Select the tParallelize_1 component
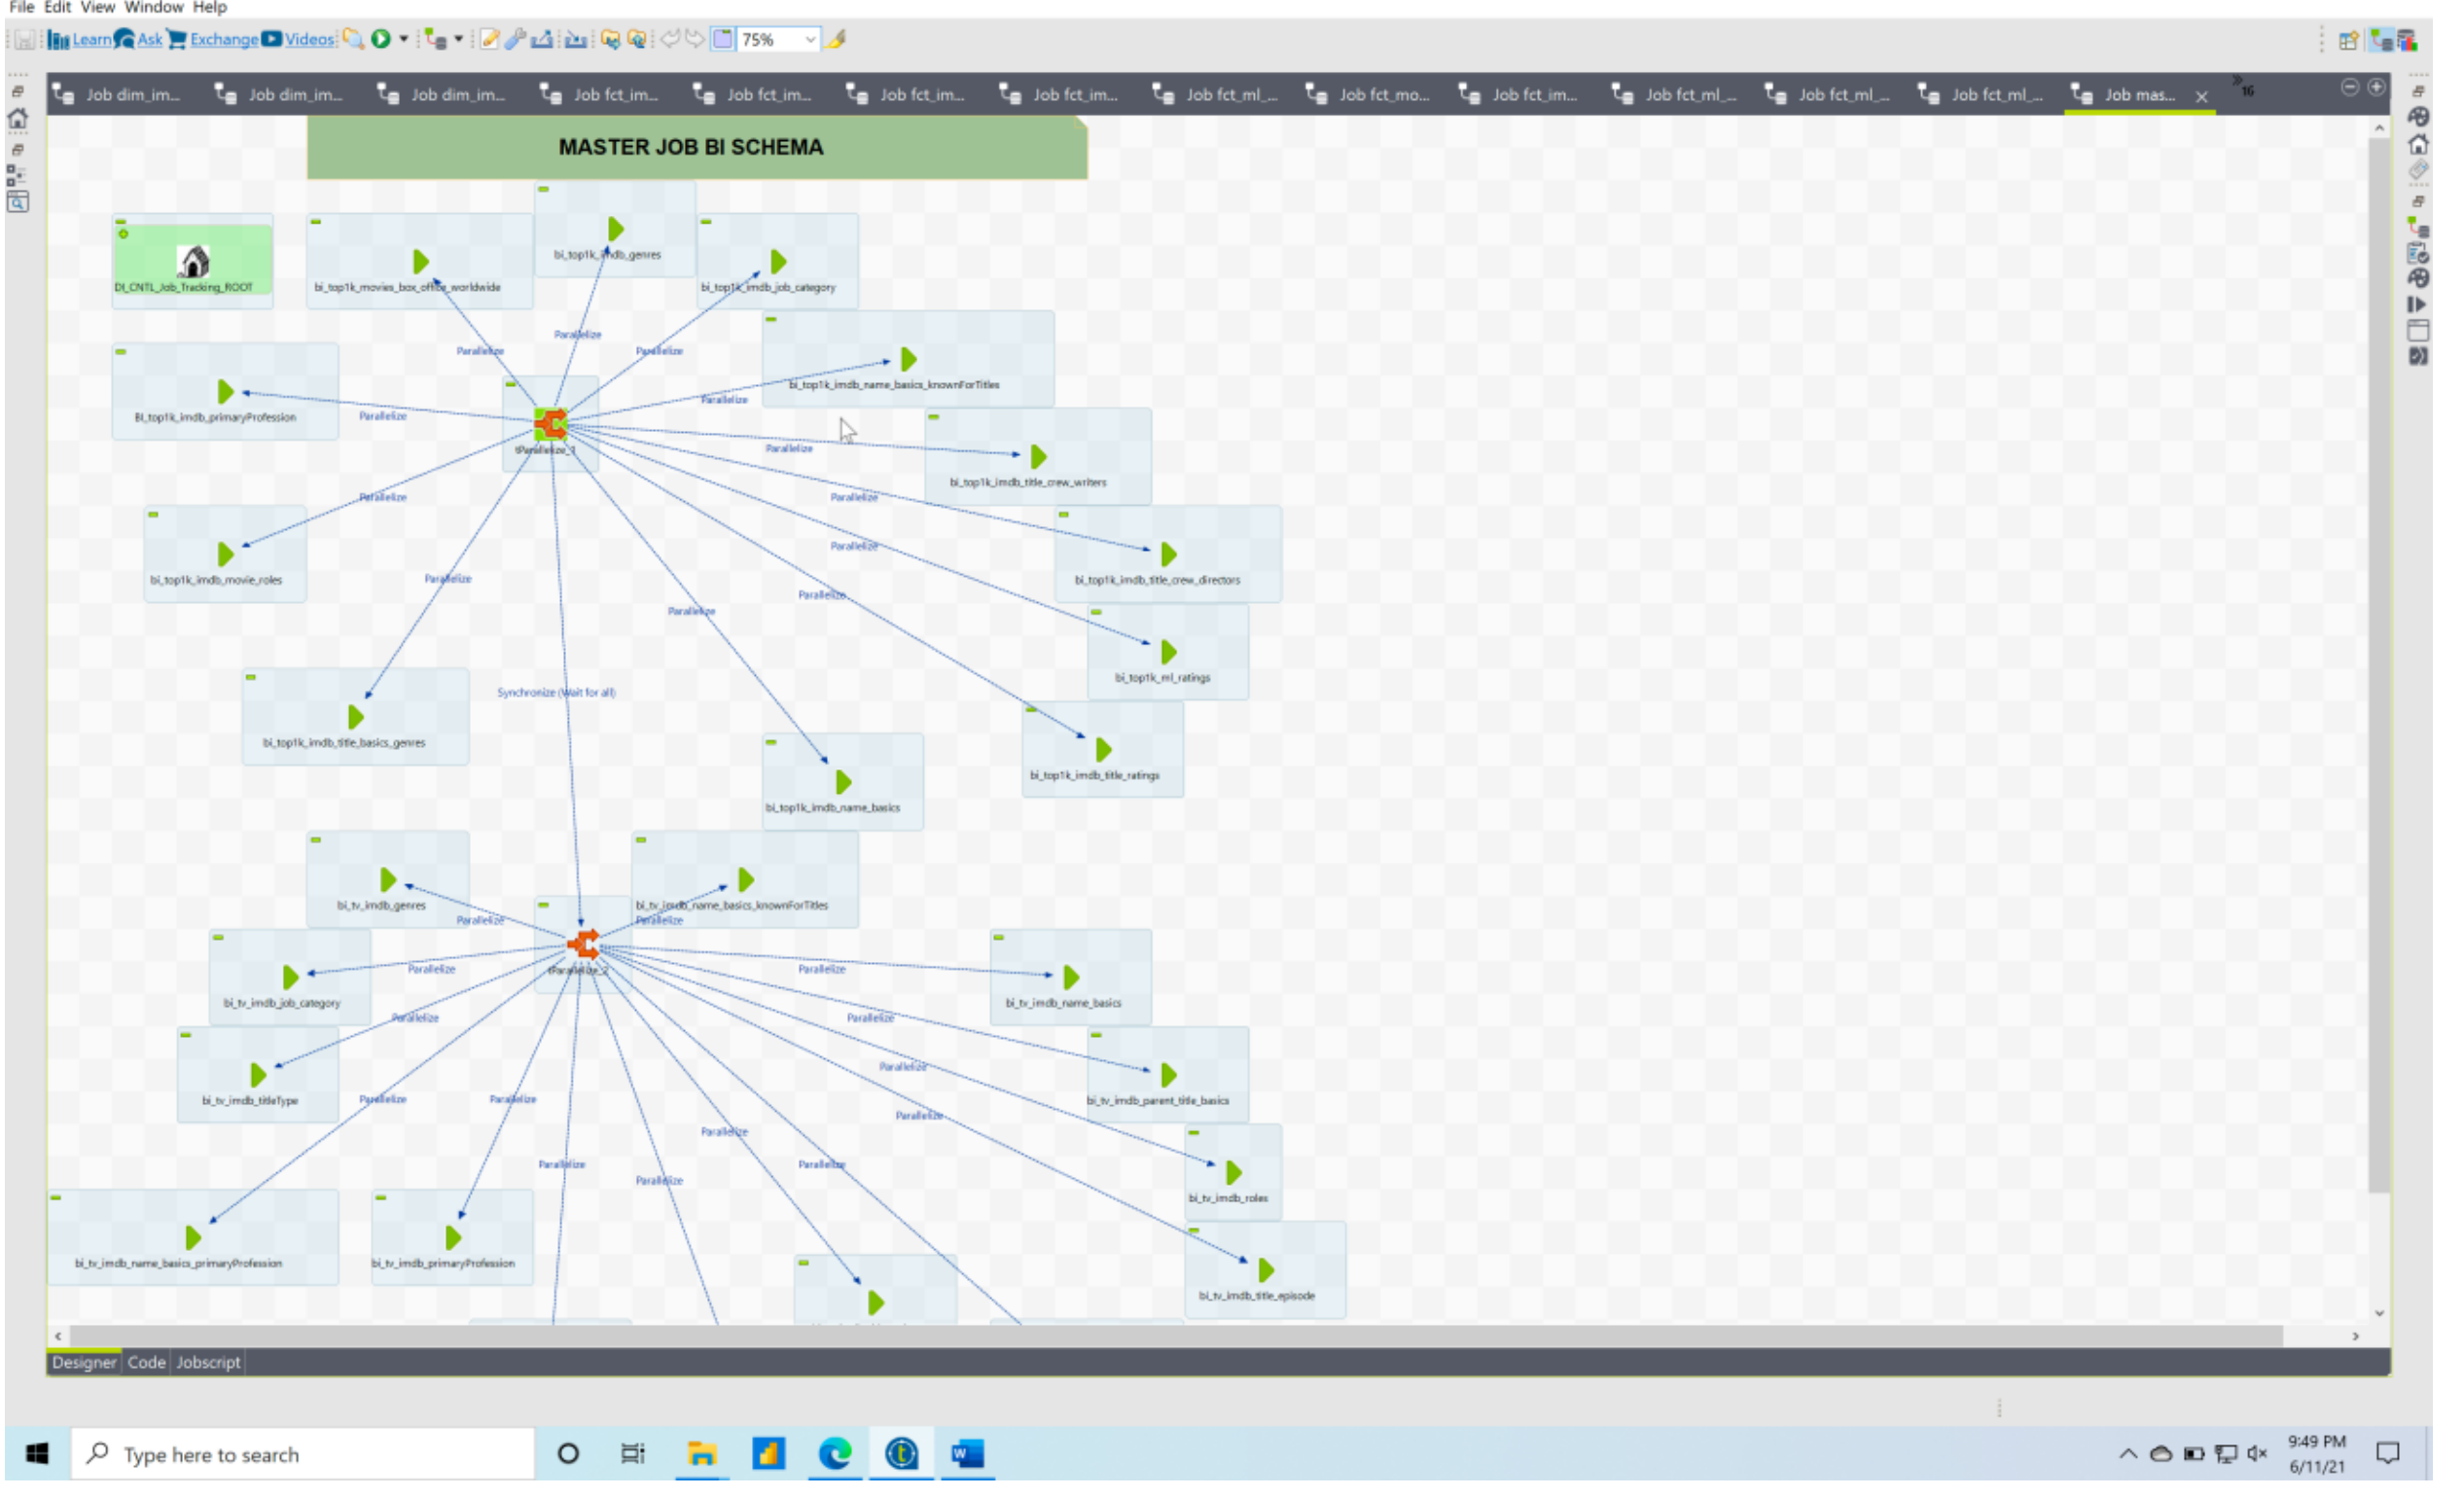This screenshot has width=2464, height=1497. (x=551, y=425)
